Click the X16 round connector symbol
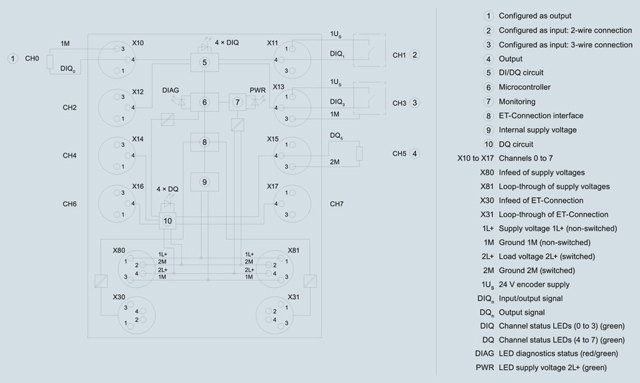The image size is (640, 383). click(117, 203)
